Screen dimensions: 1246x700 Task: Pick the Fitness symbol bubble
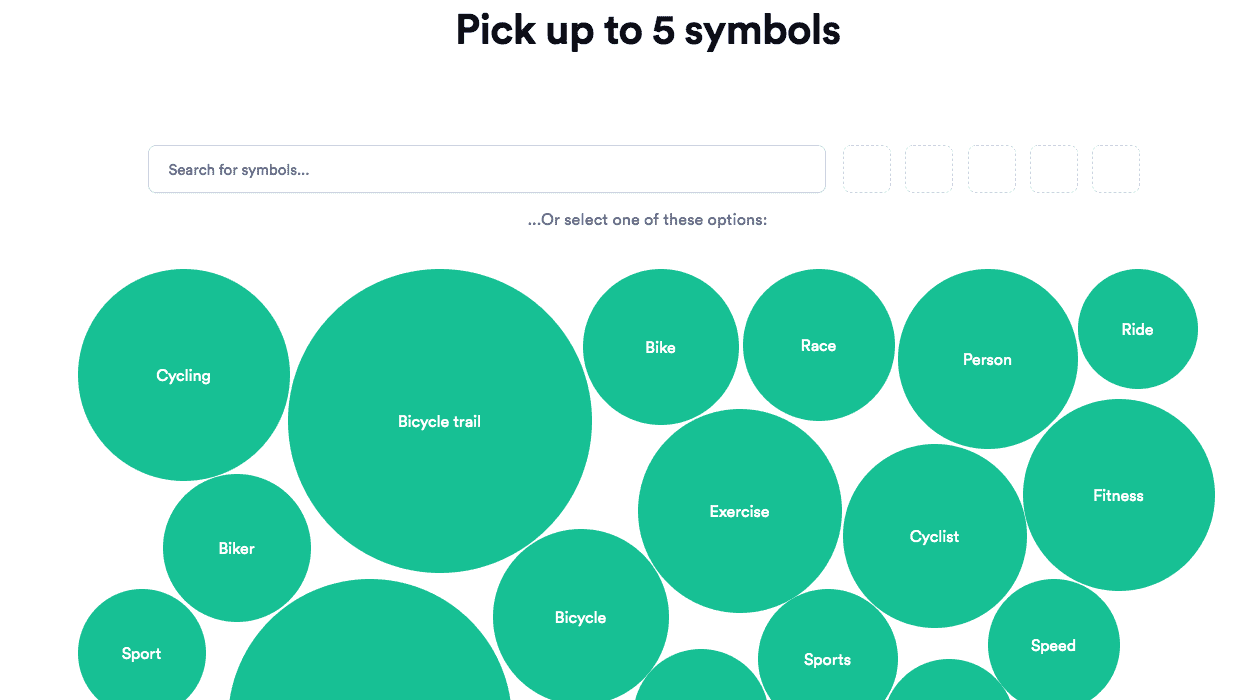coord(1118,495)
